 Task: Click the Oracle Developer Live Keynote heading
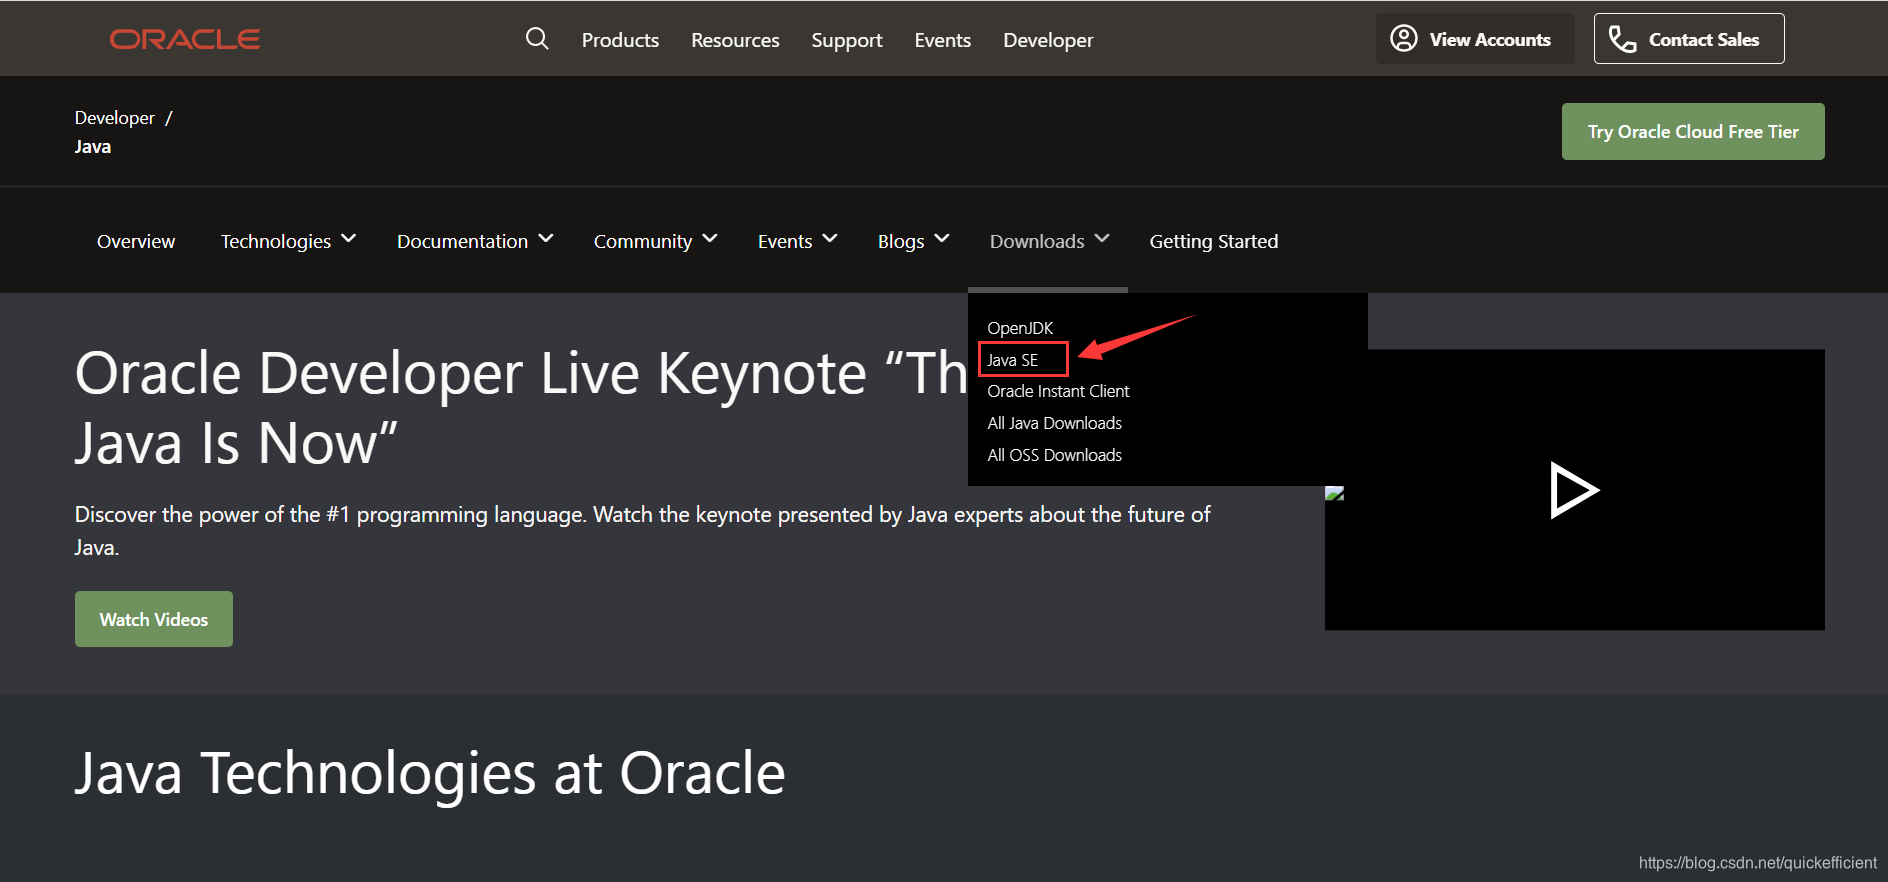[521, 408]
